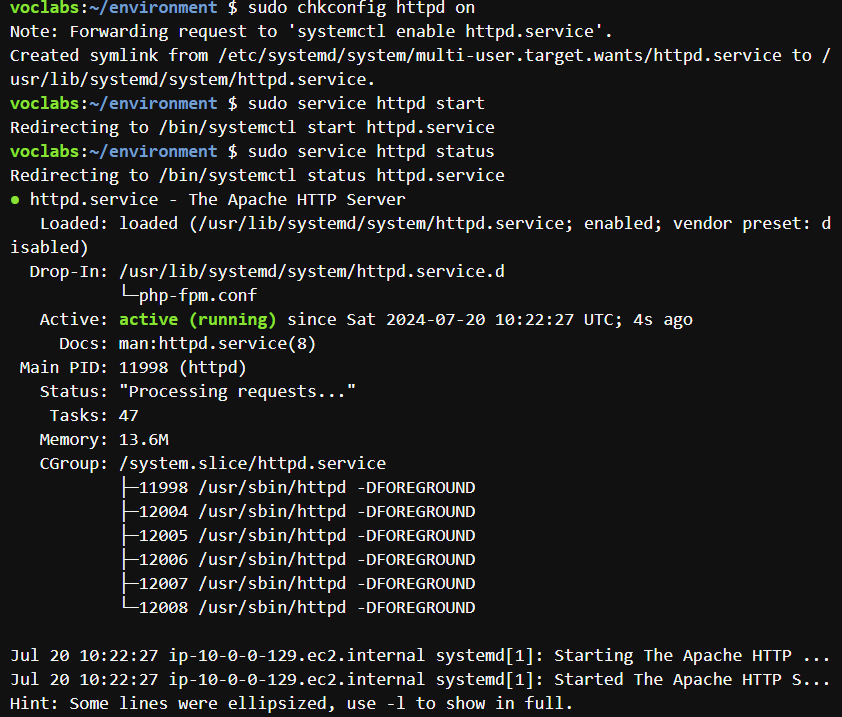842x717 pixels.
Task: Click the Memory value '13.6M'
Action: (x=144, y=440)
